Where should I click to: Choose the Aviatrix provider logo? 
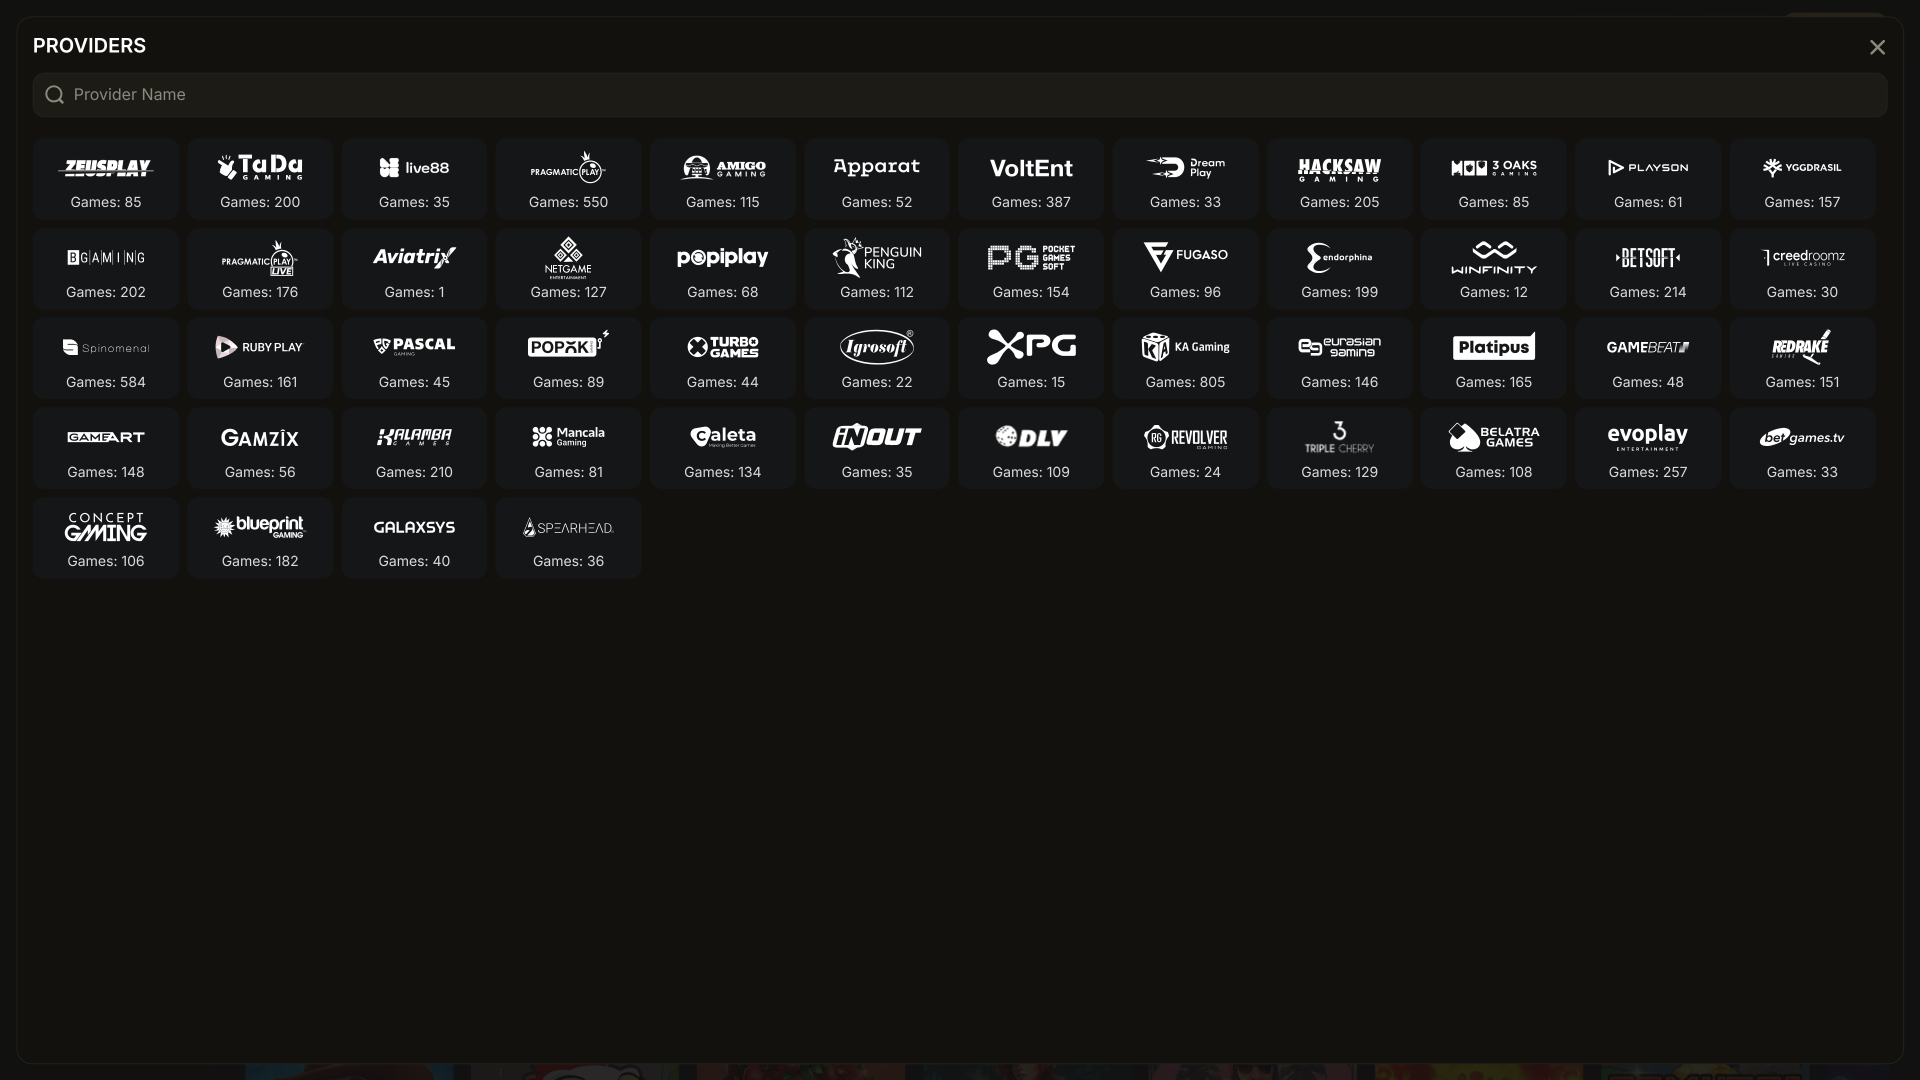point(414,258)
